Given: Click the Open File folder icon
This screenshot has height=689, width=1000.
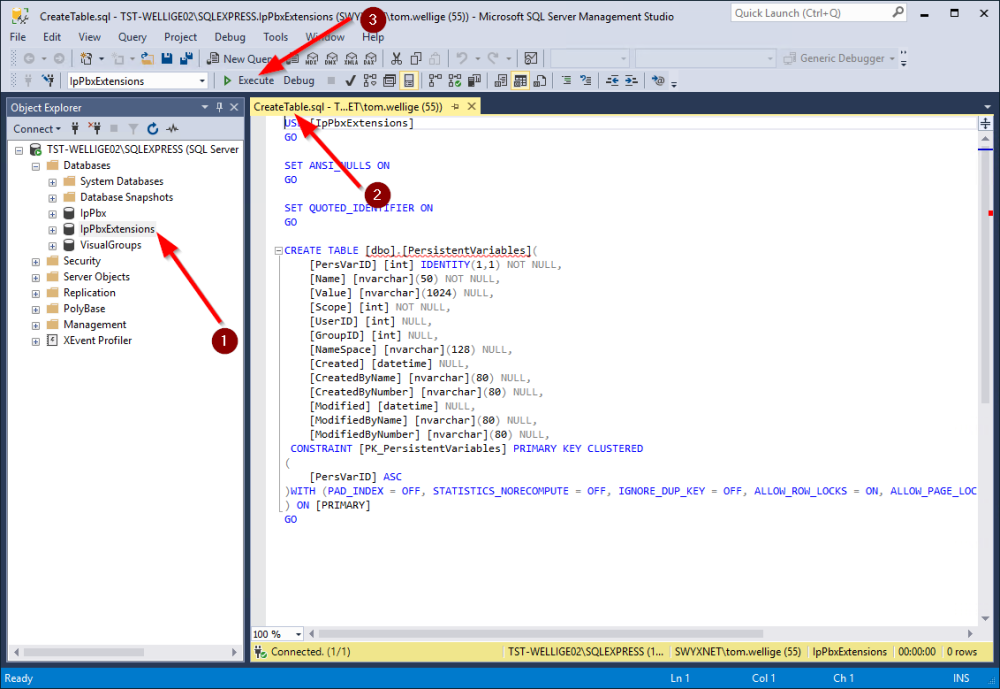Looking at the screenshot, I should pyautogui.click(x=147, y=59).
